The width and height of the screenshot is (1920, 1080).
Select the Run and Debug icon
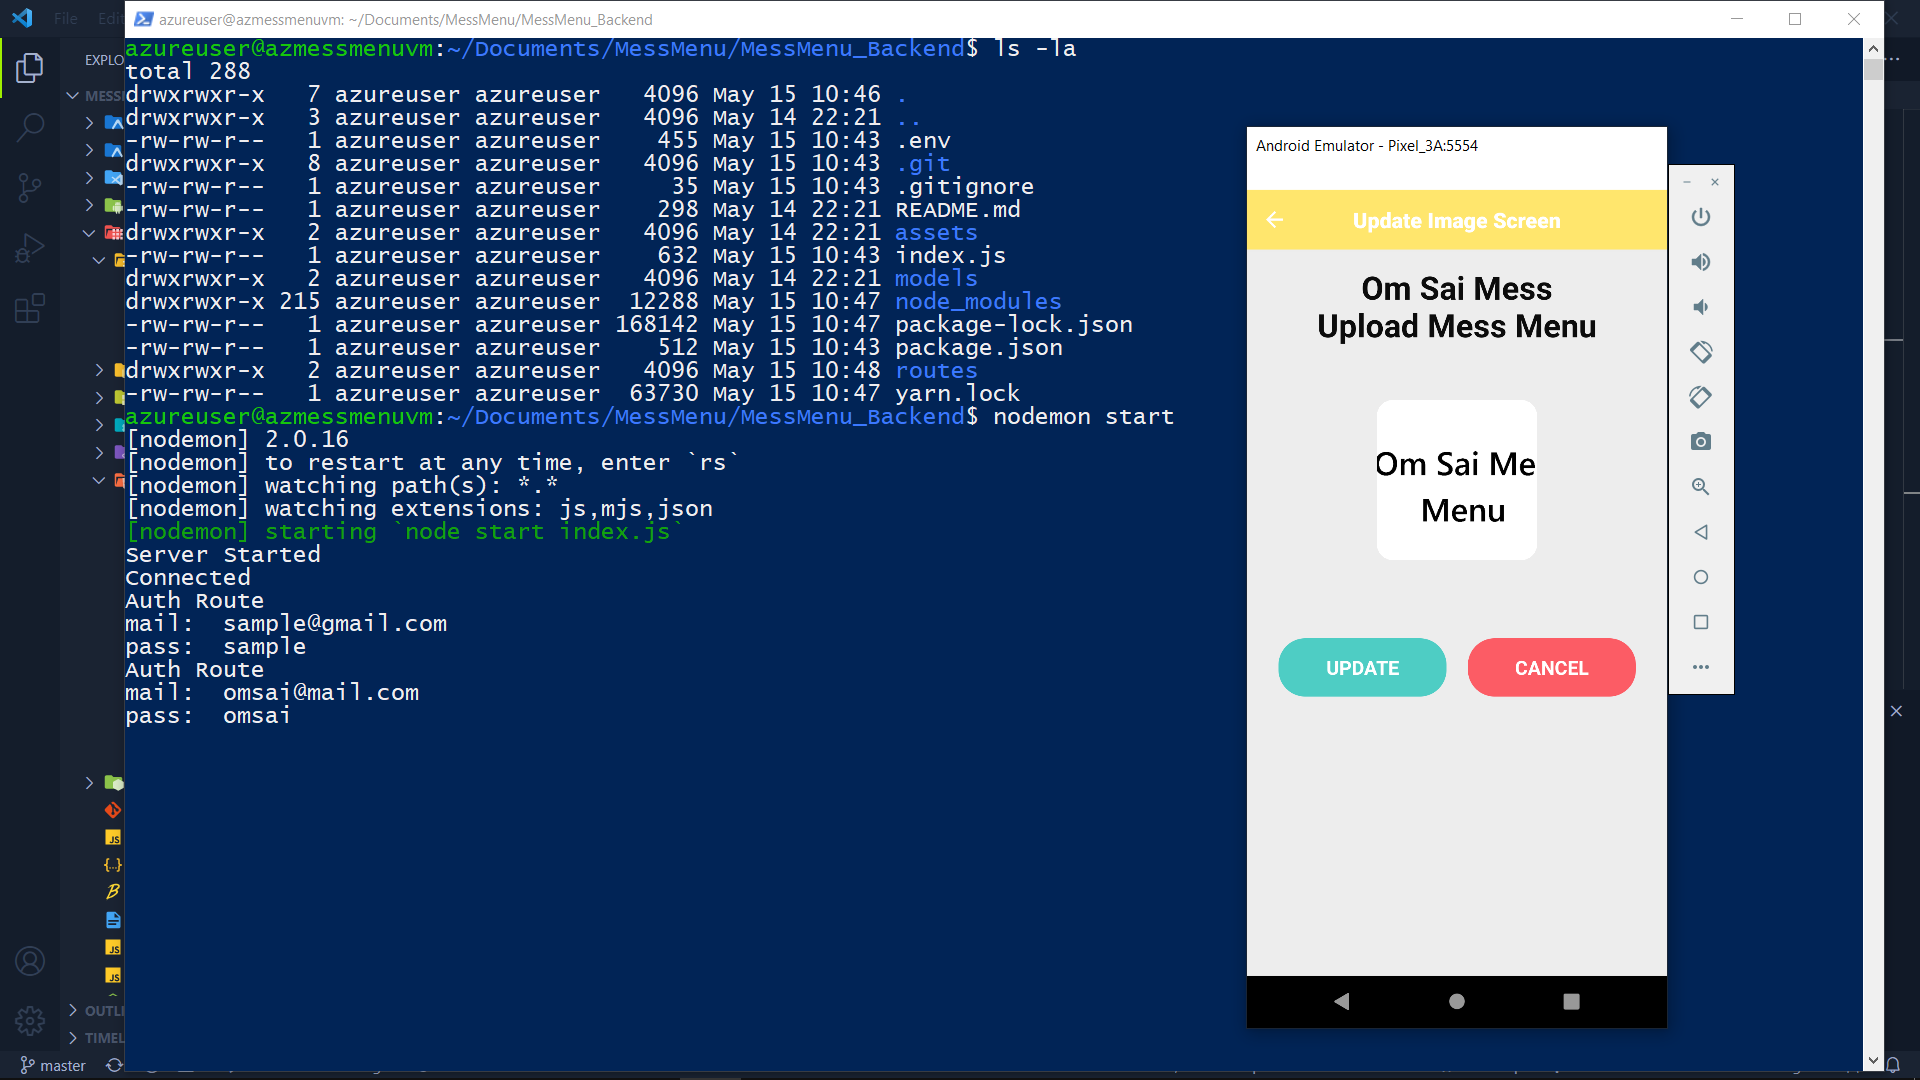click(x=30, y=247)
